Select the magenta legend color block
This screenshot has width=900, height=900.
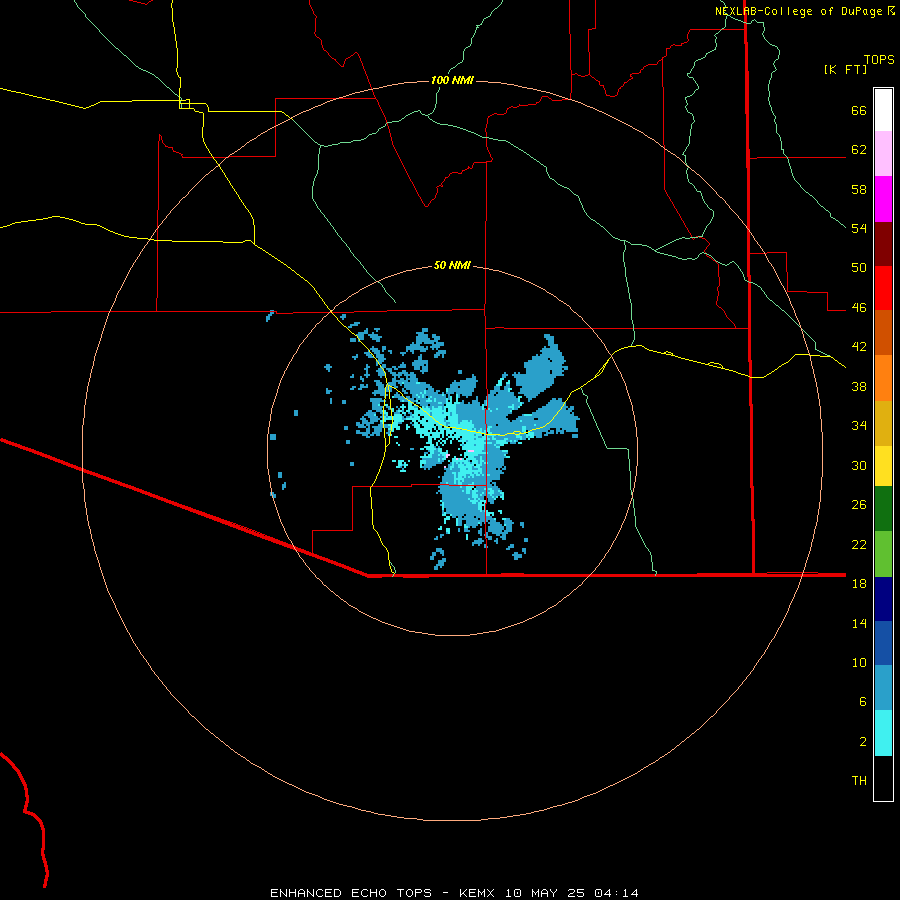coord(883,199)
